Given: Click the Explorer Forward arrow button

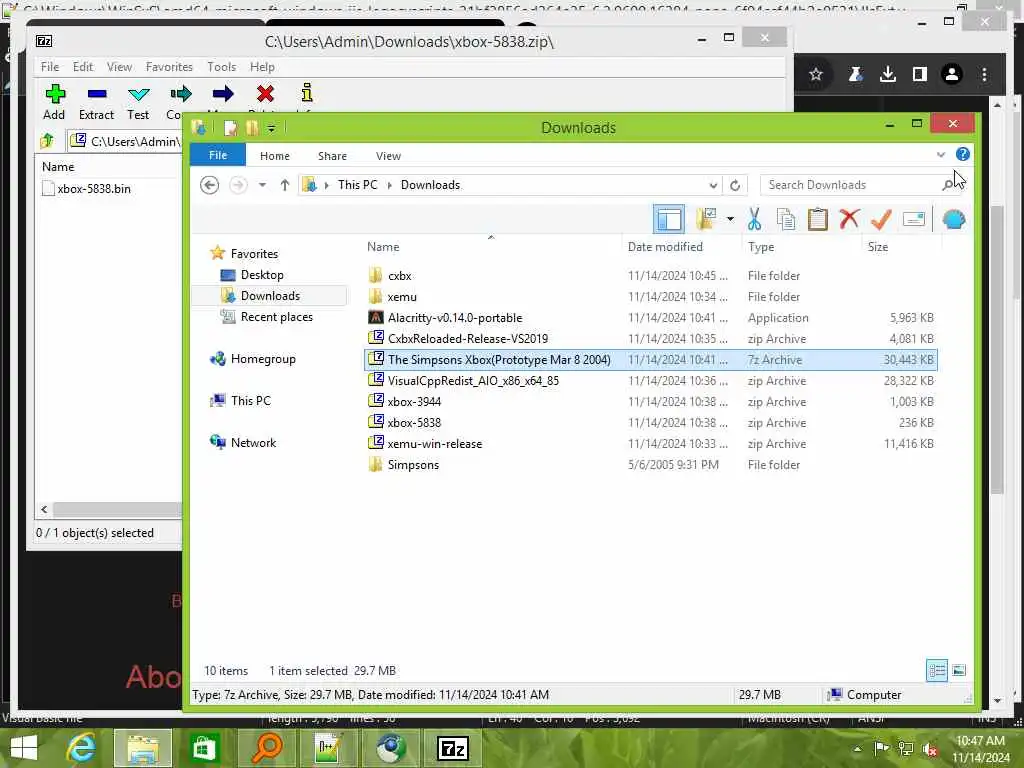Looking at the screenshot, I should [x=238, y=185].
